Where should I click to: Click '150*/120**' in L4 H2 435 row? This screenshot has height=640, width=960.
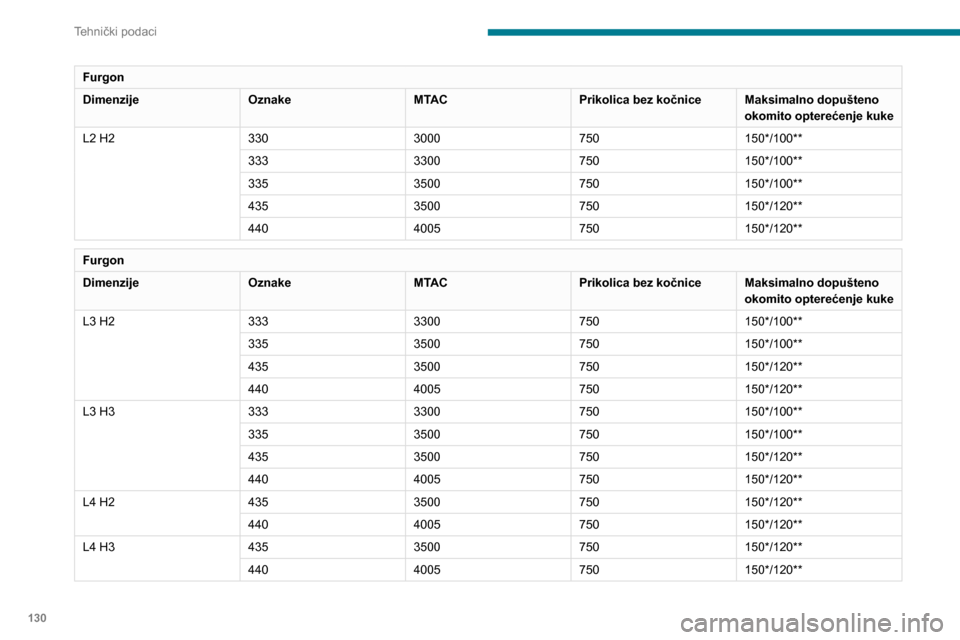[773, 502]
